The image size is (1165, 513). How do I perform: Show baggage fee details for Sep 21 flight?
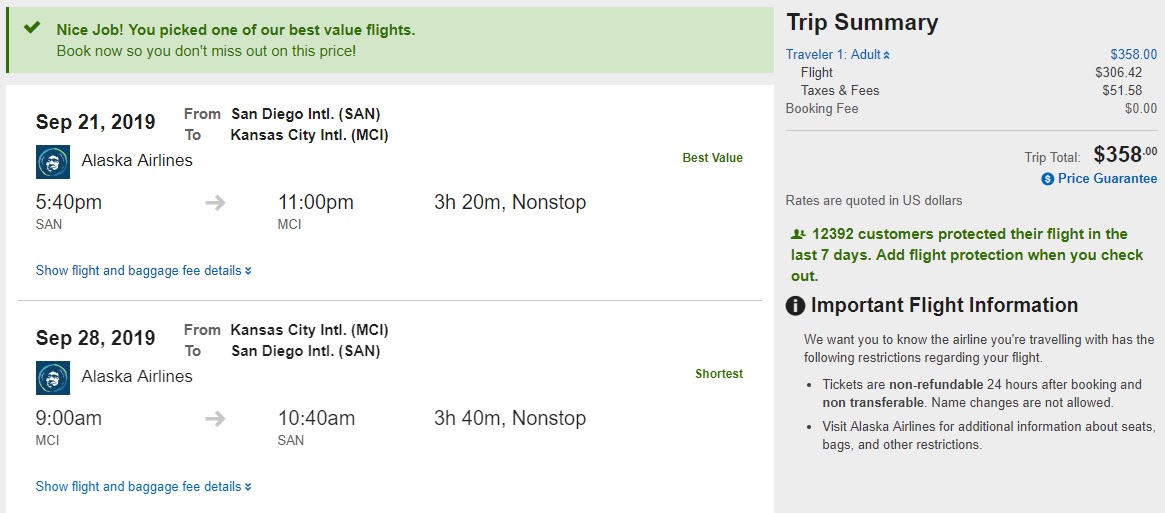click(143, 270)
